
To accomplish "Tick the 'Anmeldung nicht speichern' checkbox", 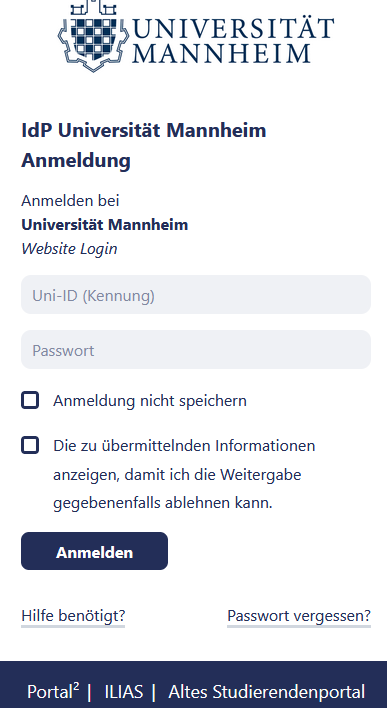I will click(30, 401).
